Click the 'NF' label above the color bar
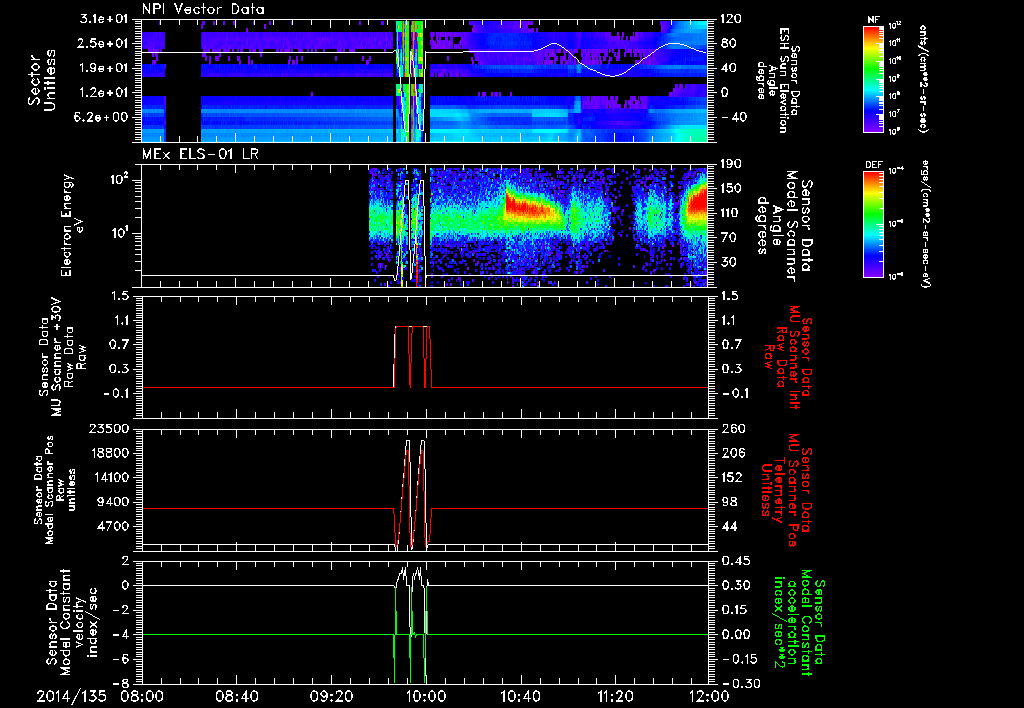This screenshot has height=708, width=1024. click(873, 20)
